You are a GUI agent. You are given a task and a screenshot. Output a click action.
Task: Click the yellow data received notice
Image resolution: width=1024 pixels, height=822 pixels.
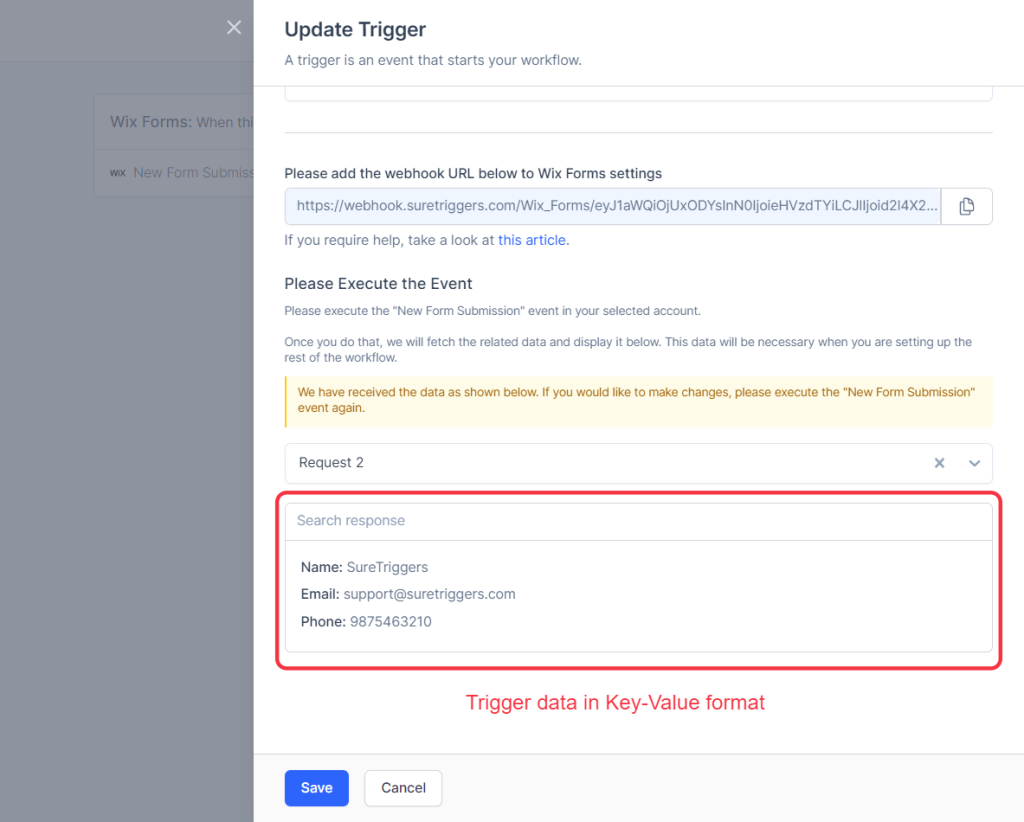[x=638, y=400]
